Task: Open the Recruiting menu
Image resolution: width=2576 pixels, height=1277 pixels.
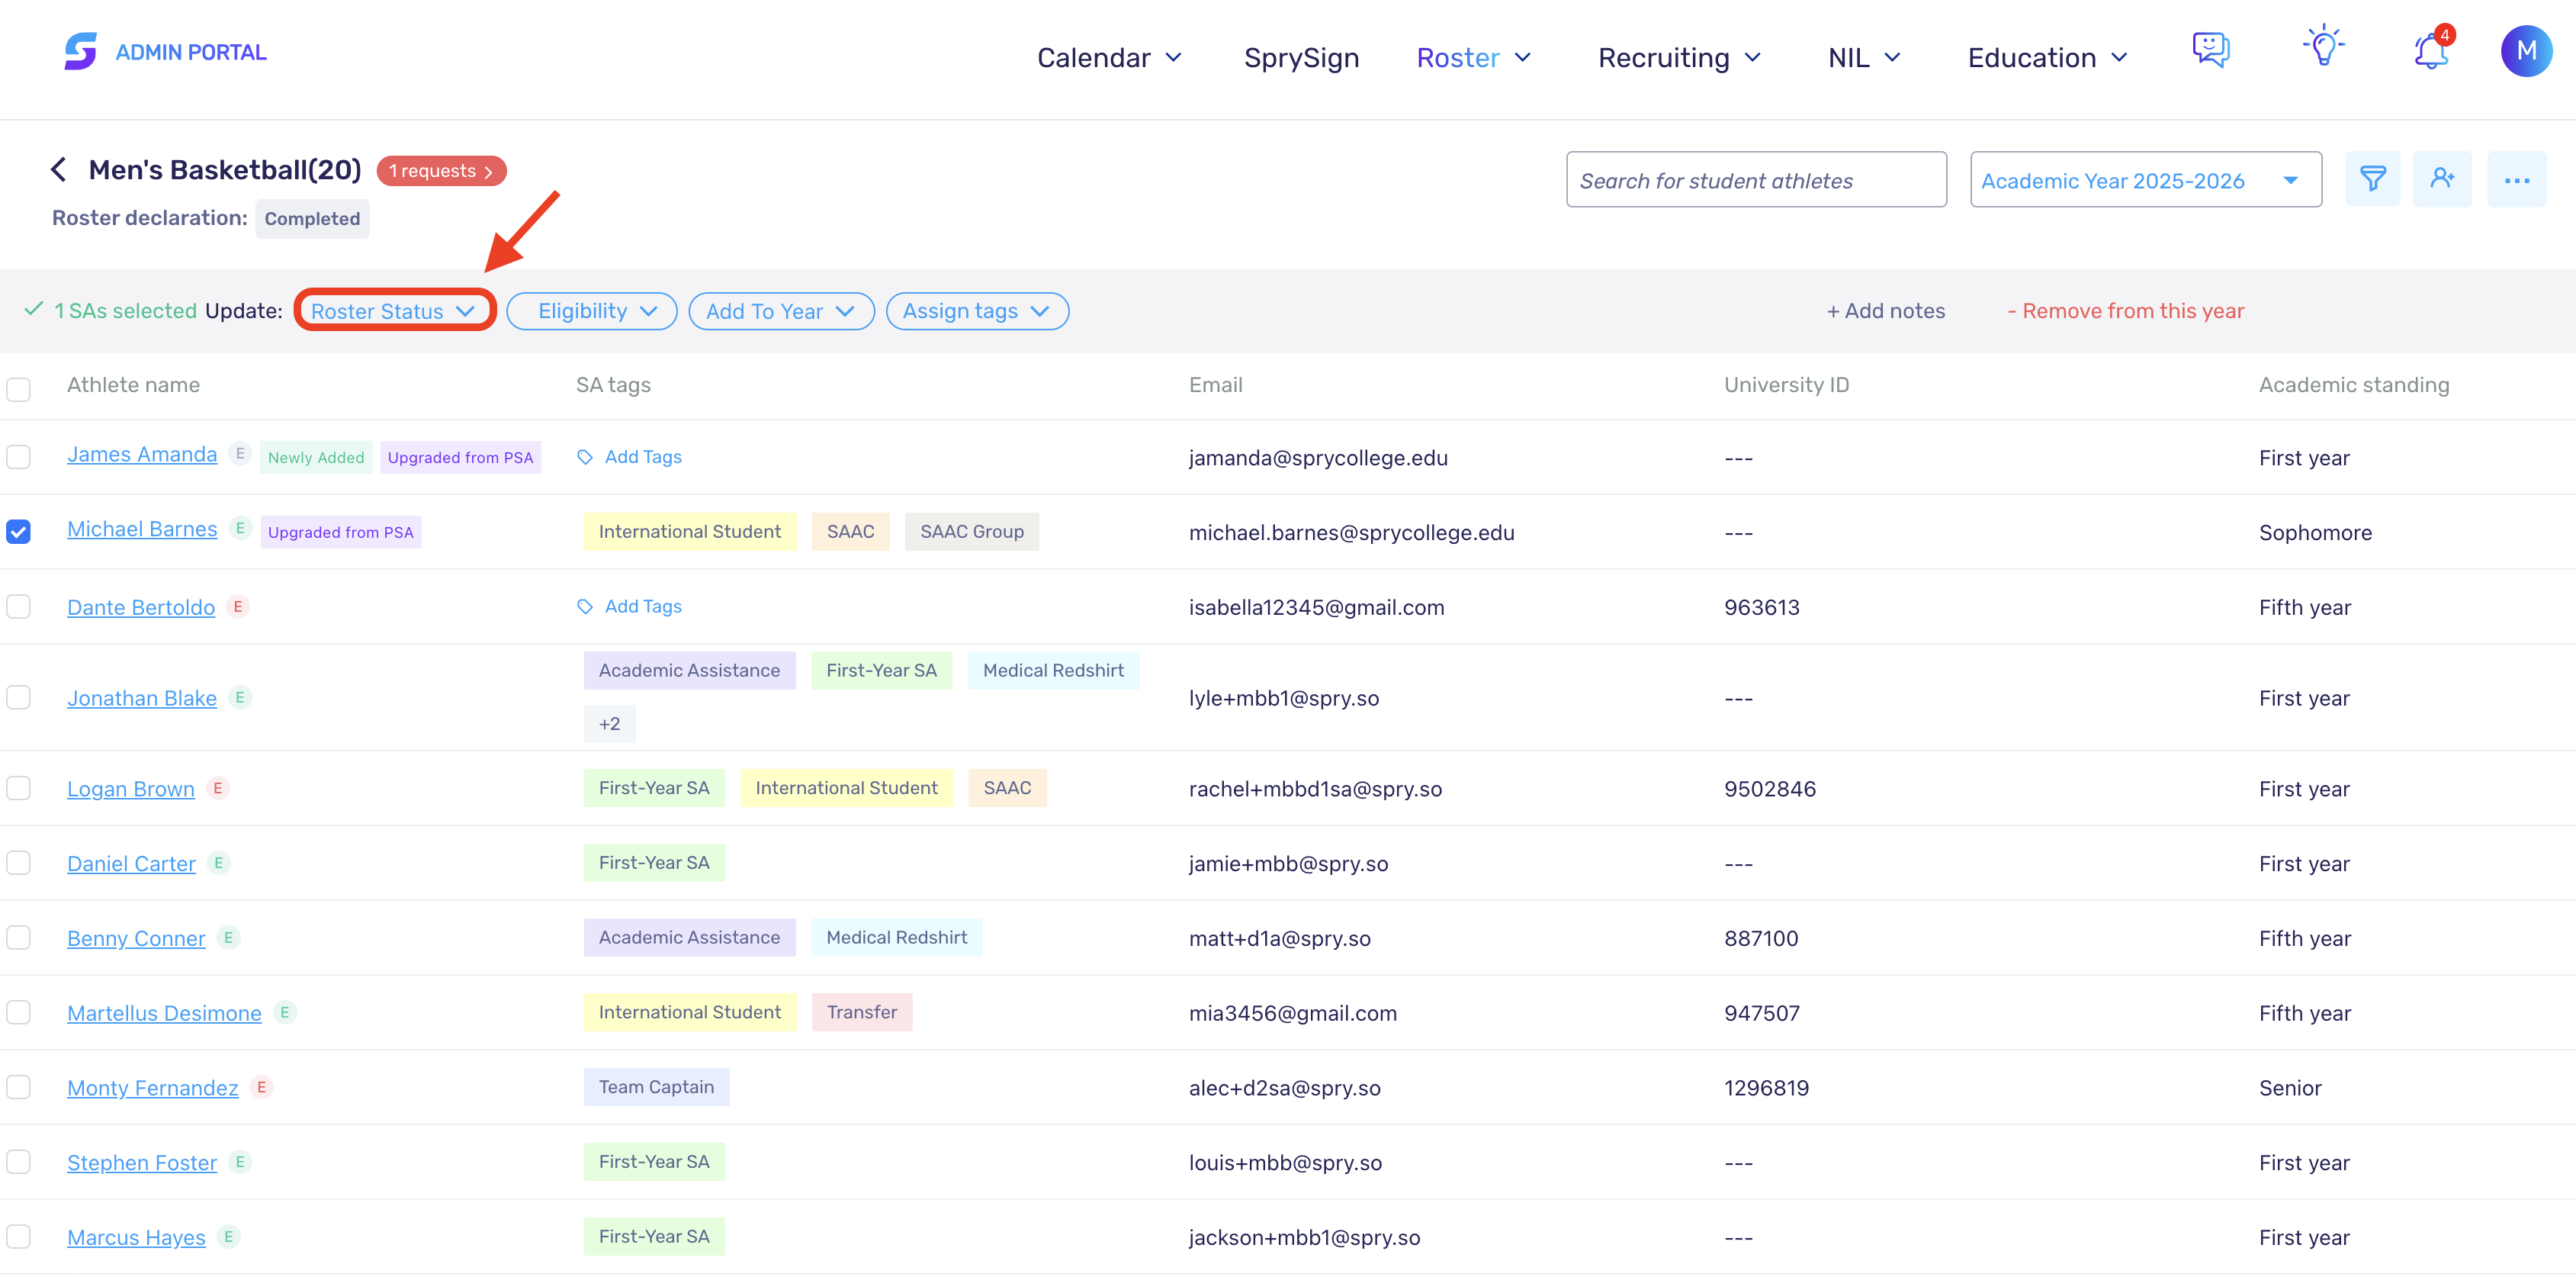Action: point(1679,58)
